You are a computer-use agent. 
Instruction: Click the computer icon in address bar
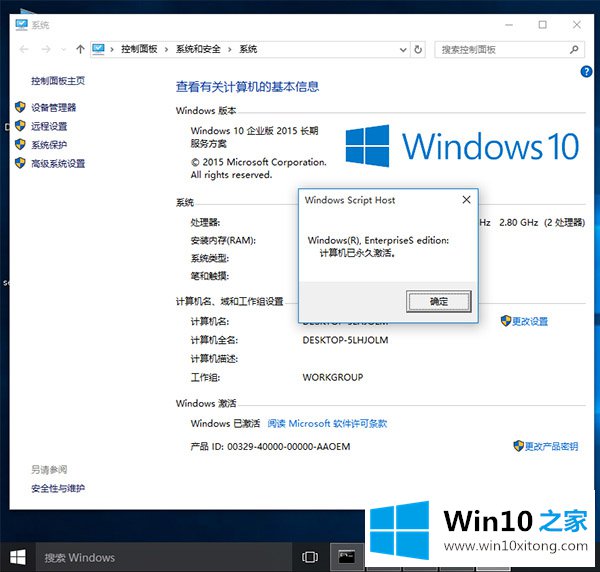pos(98,49)
